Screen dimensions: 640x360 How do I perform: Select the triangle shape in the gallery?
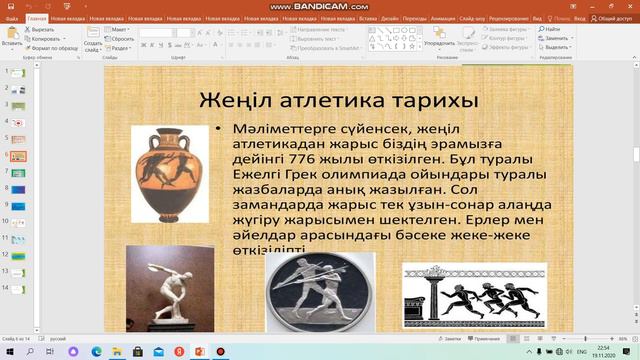point(372,38)
